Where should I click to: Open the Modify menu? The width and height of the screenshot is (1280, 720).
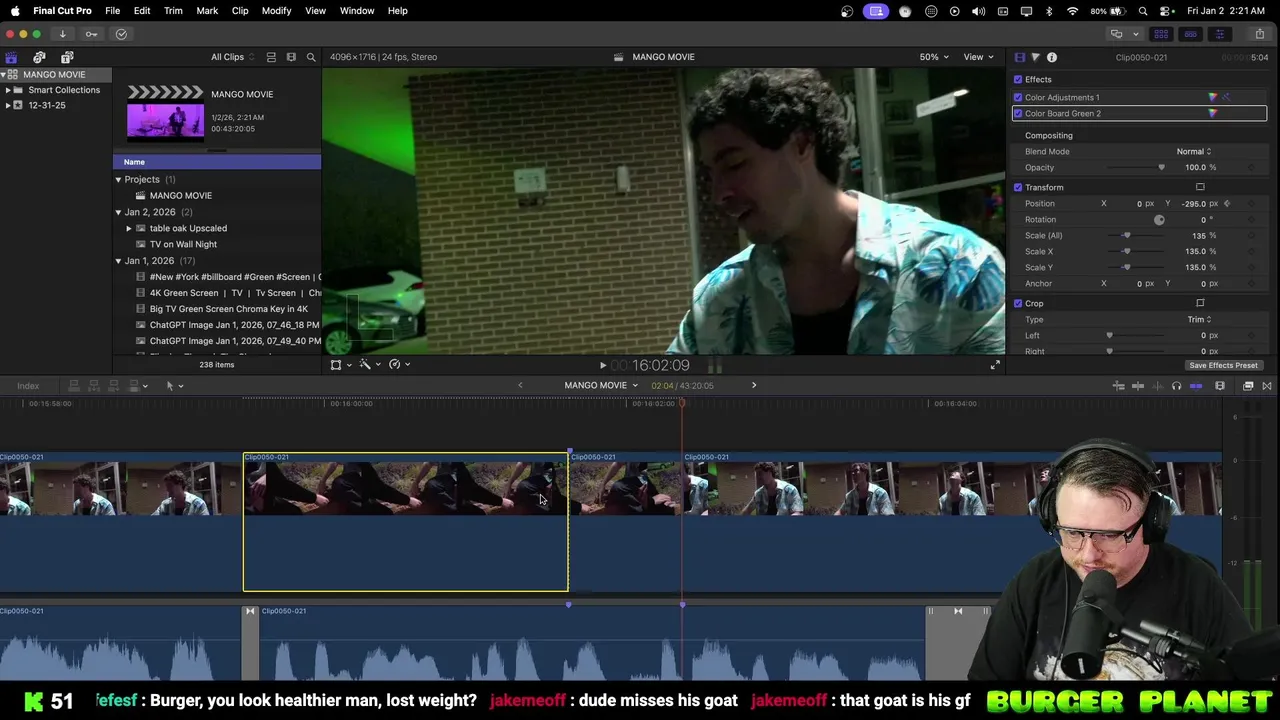tap(276, 10)
